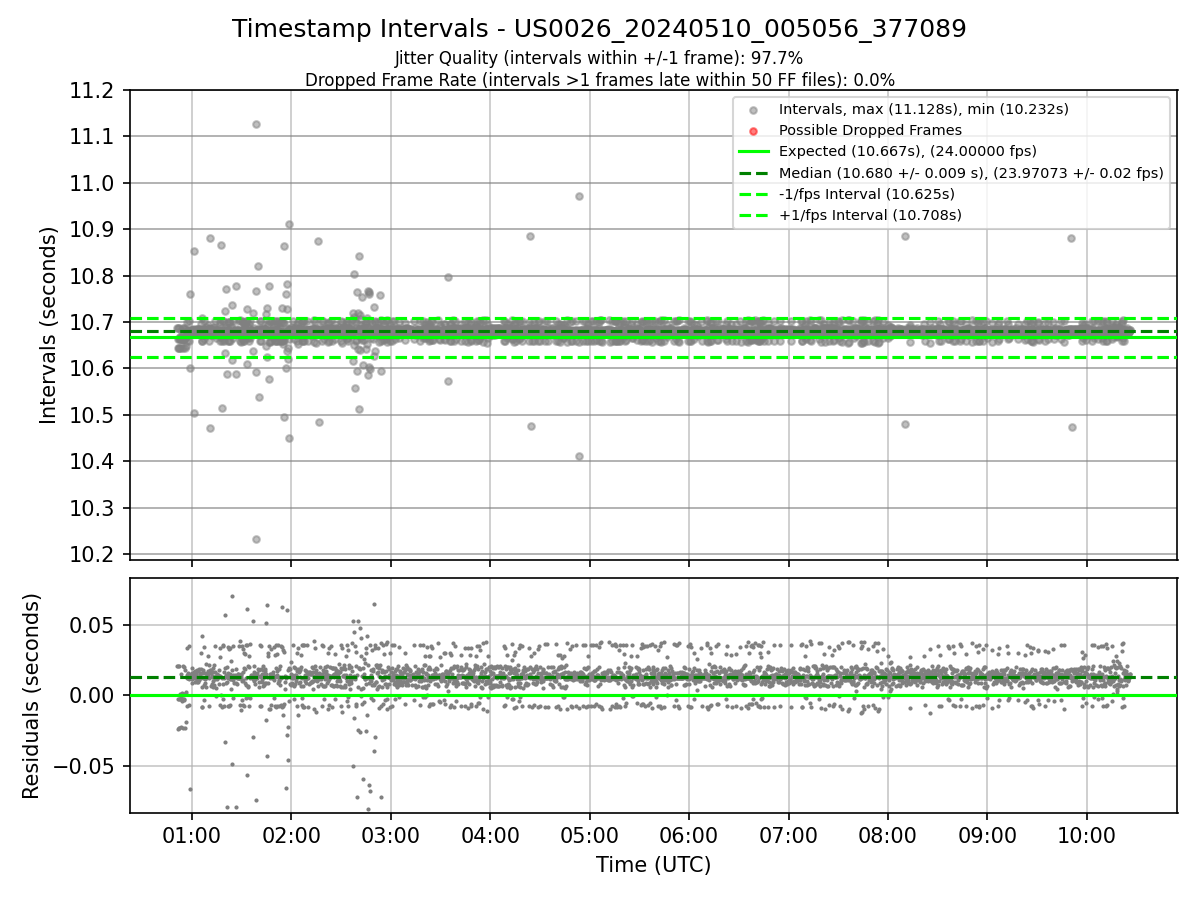The height and width of the screenshot is (900, 1200).
Task: Click the minimum interval data point near 10.232s
Action: (256, 539)
